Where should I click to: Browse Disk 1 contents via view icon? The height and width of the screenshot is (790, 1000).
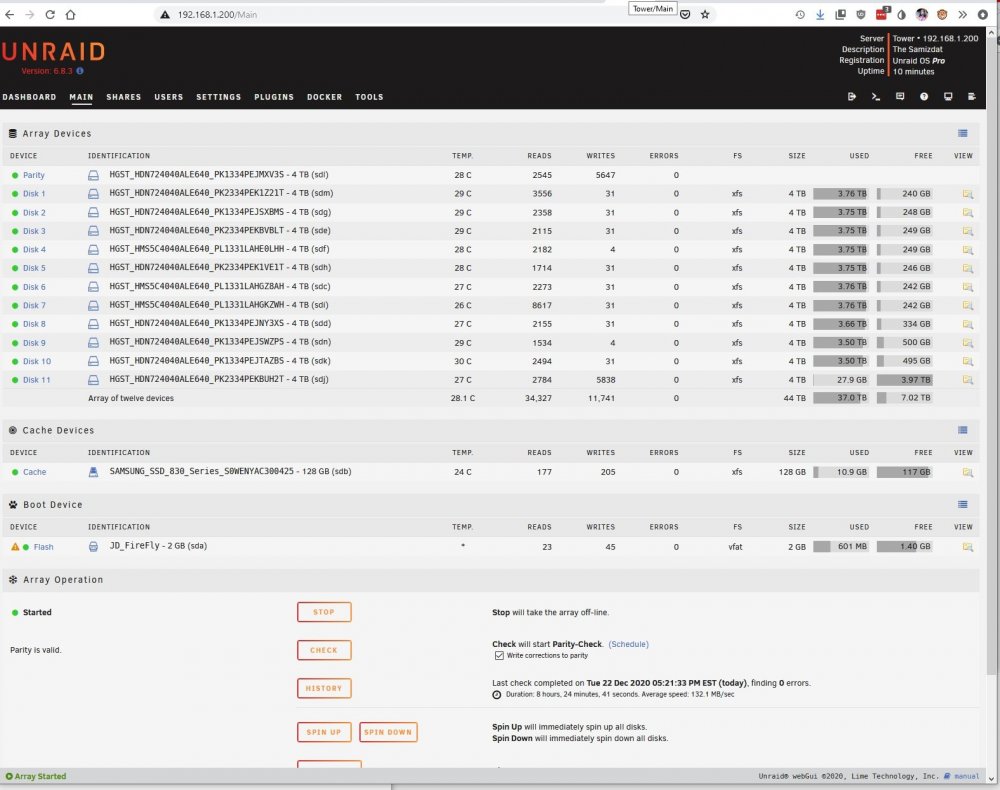coord(967,194)
